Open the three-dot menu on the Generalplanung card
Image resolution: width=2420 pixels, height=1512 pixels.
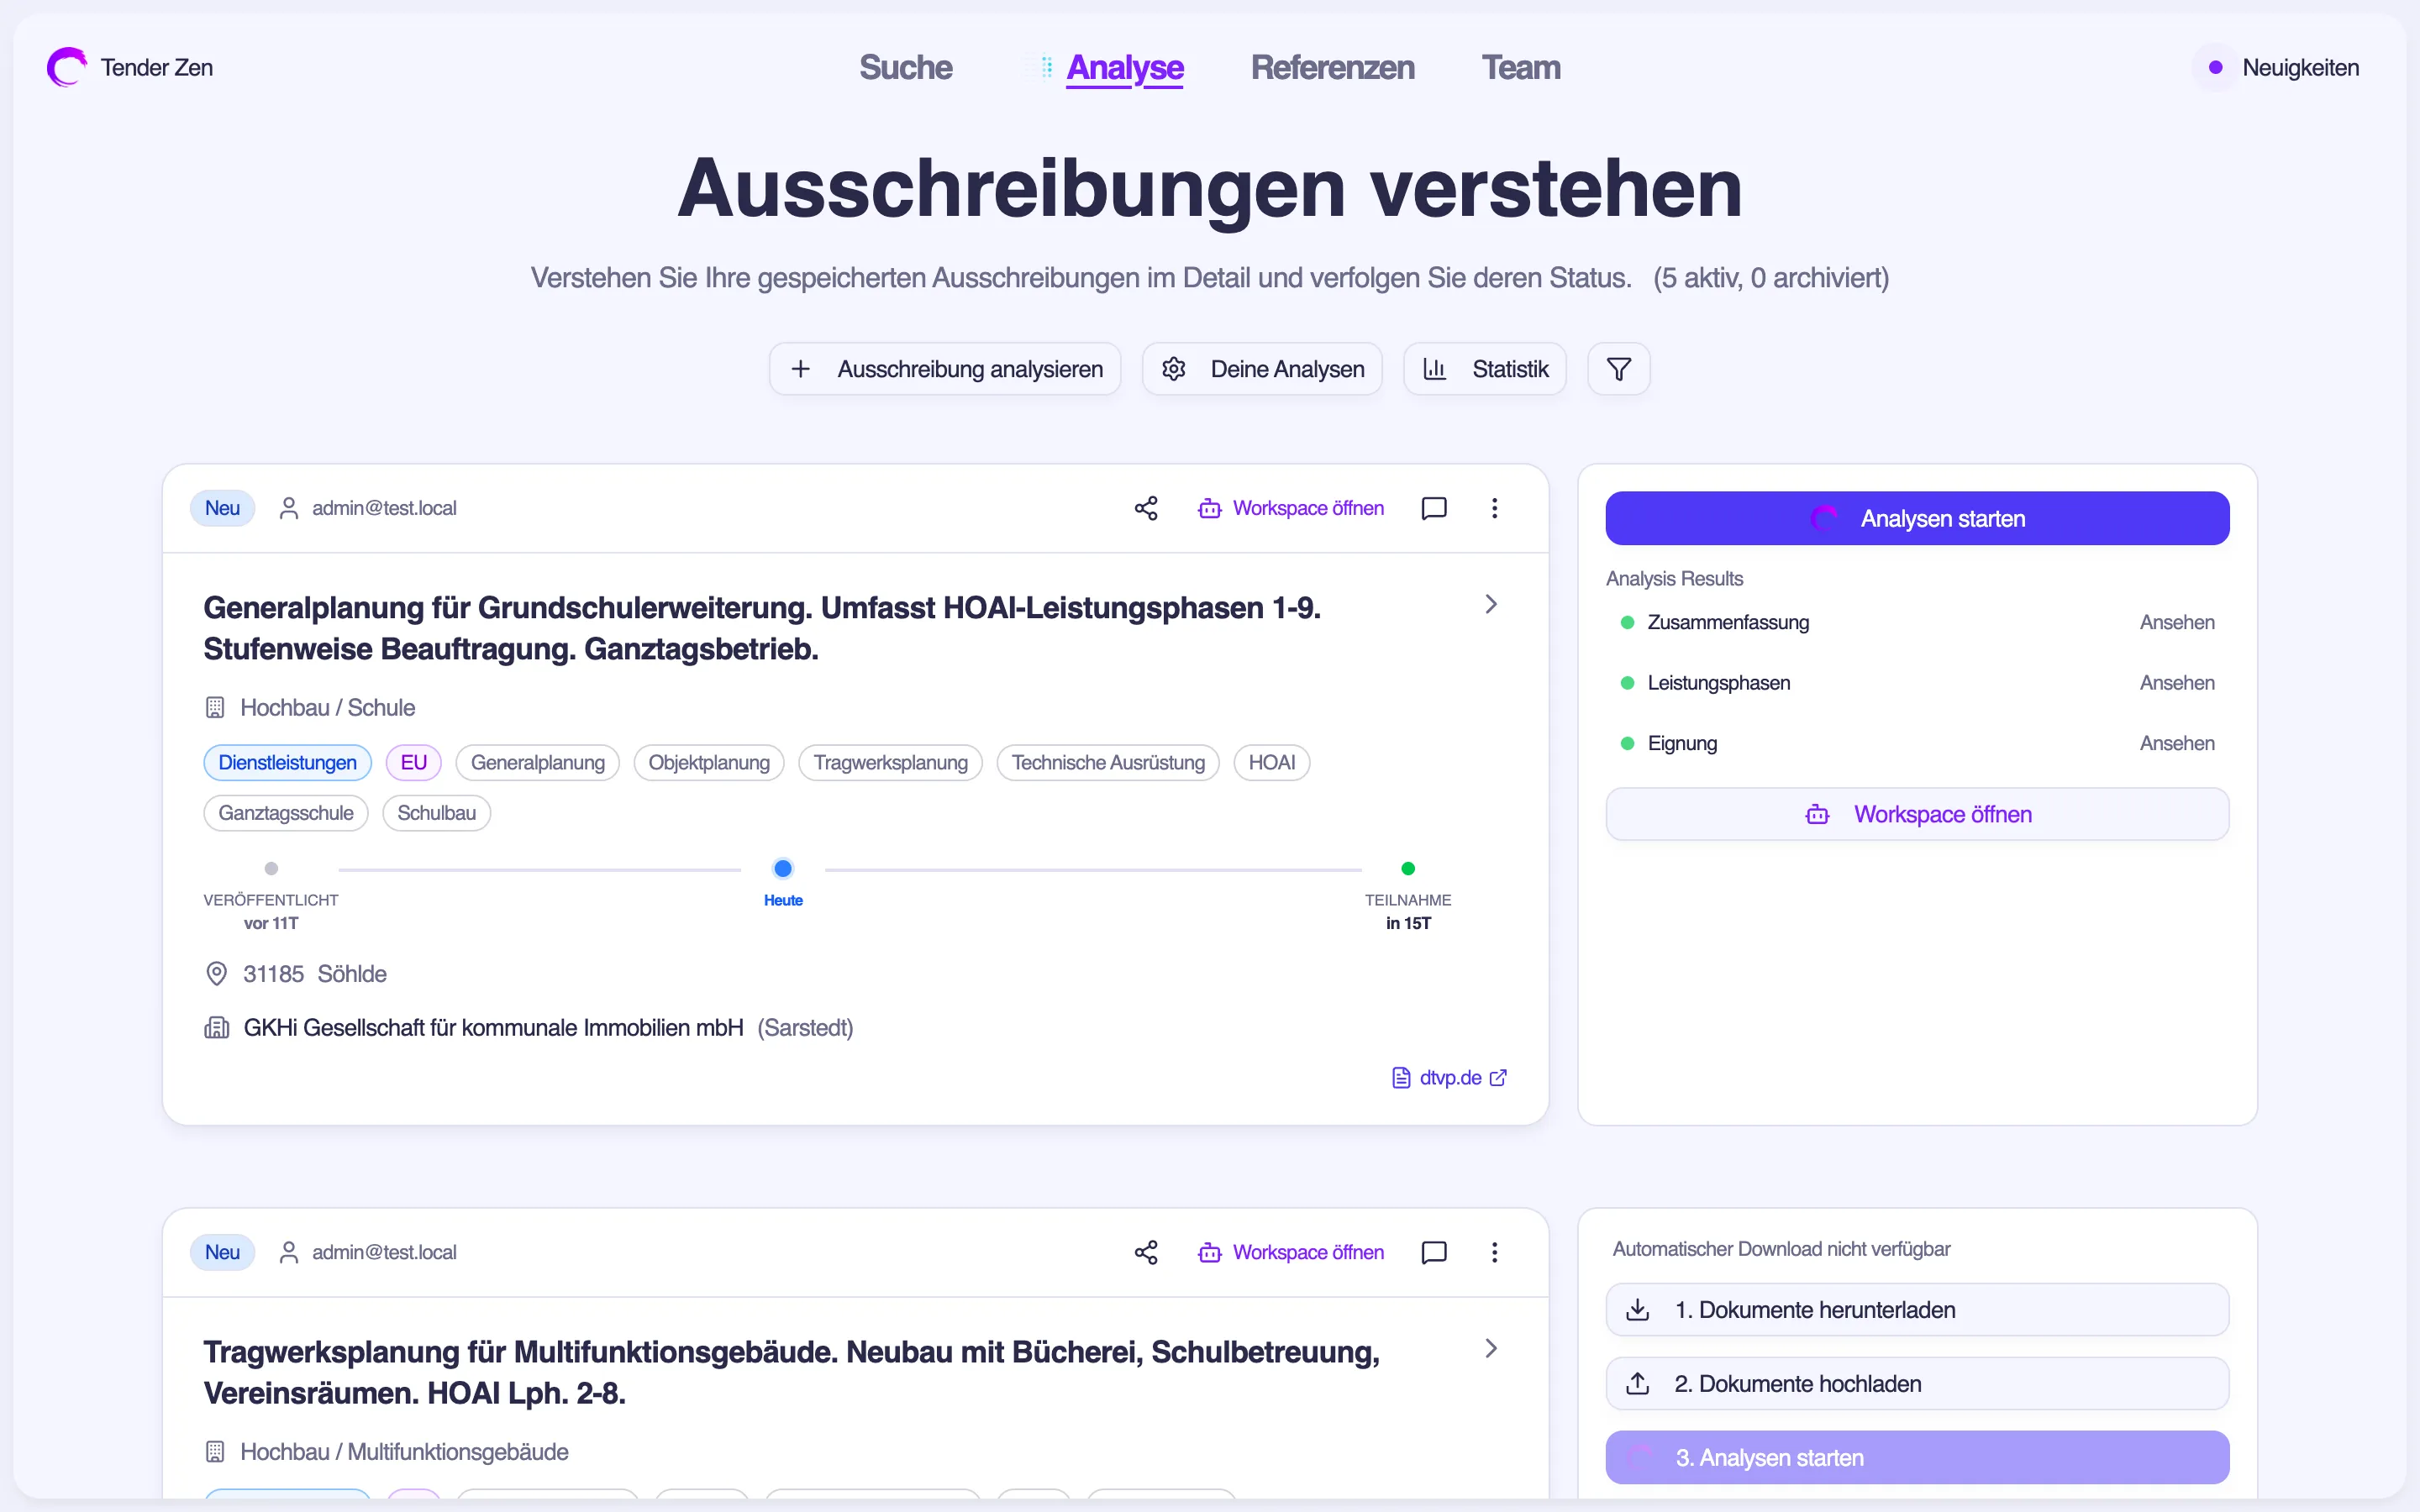1494,508
